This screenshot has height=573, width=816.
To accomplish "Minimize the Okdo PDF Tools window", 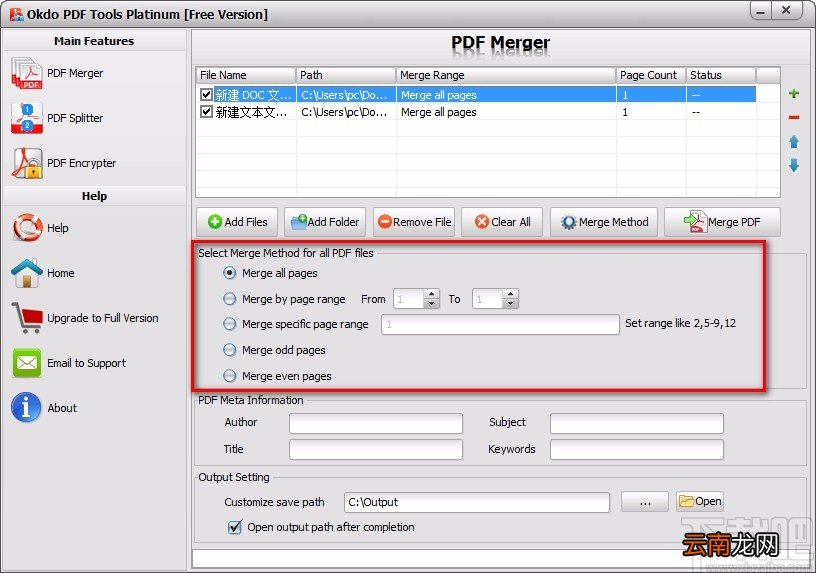I will 761,11.
